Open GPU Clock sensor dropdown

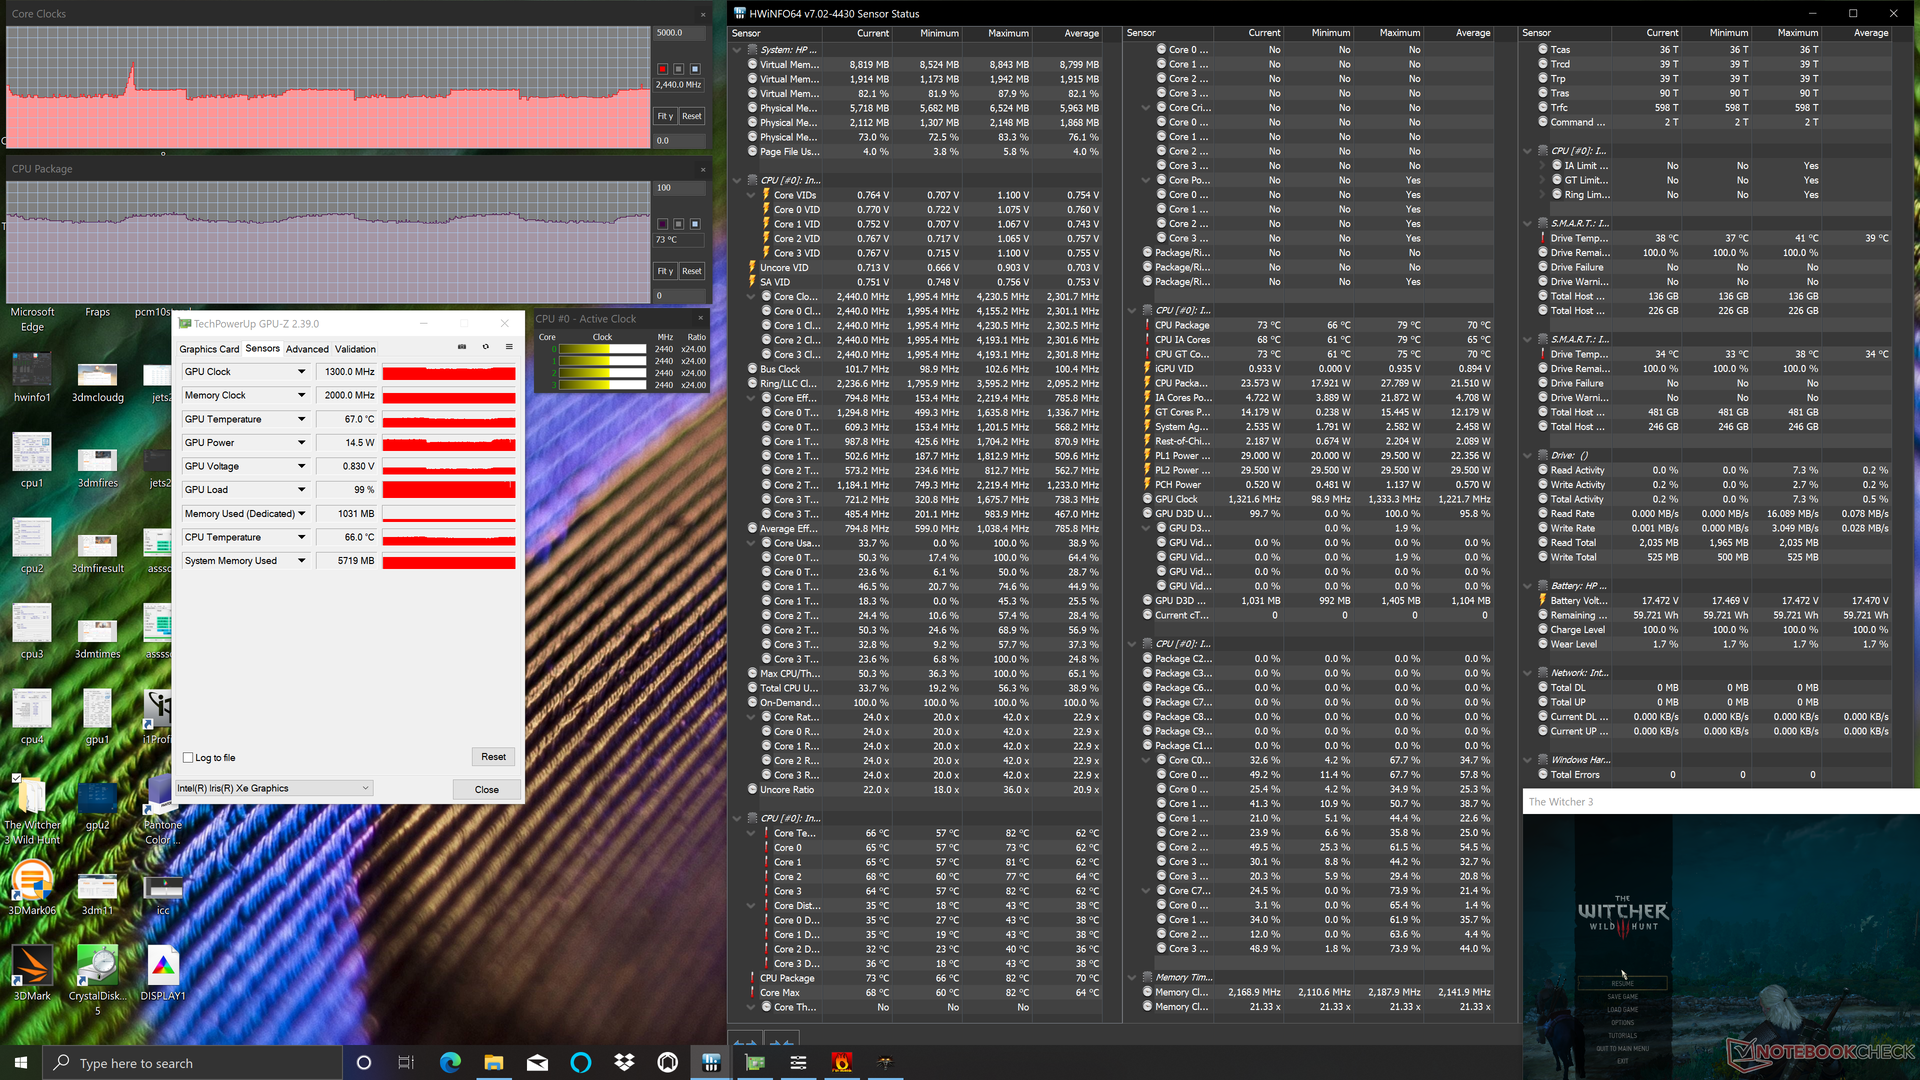click(301, 372)
